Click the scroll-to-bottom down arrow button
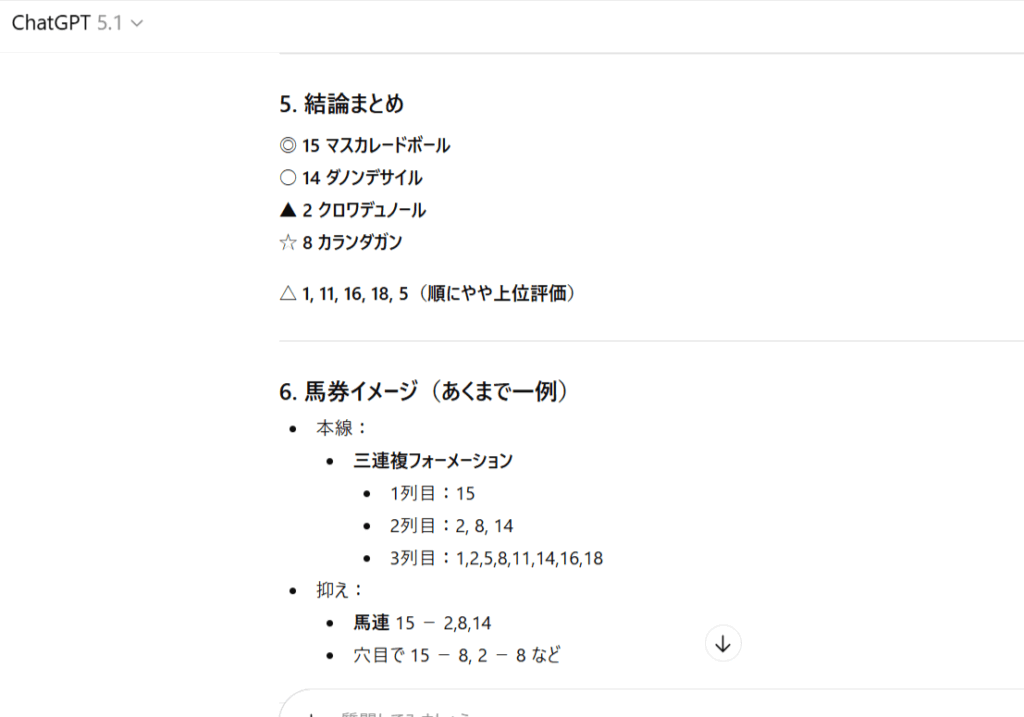This screenshot has height=717, width=1024. coord(723,644)
